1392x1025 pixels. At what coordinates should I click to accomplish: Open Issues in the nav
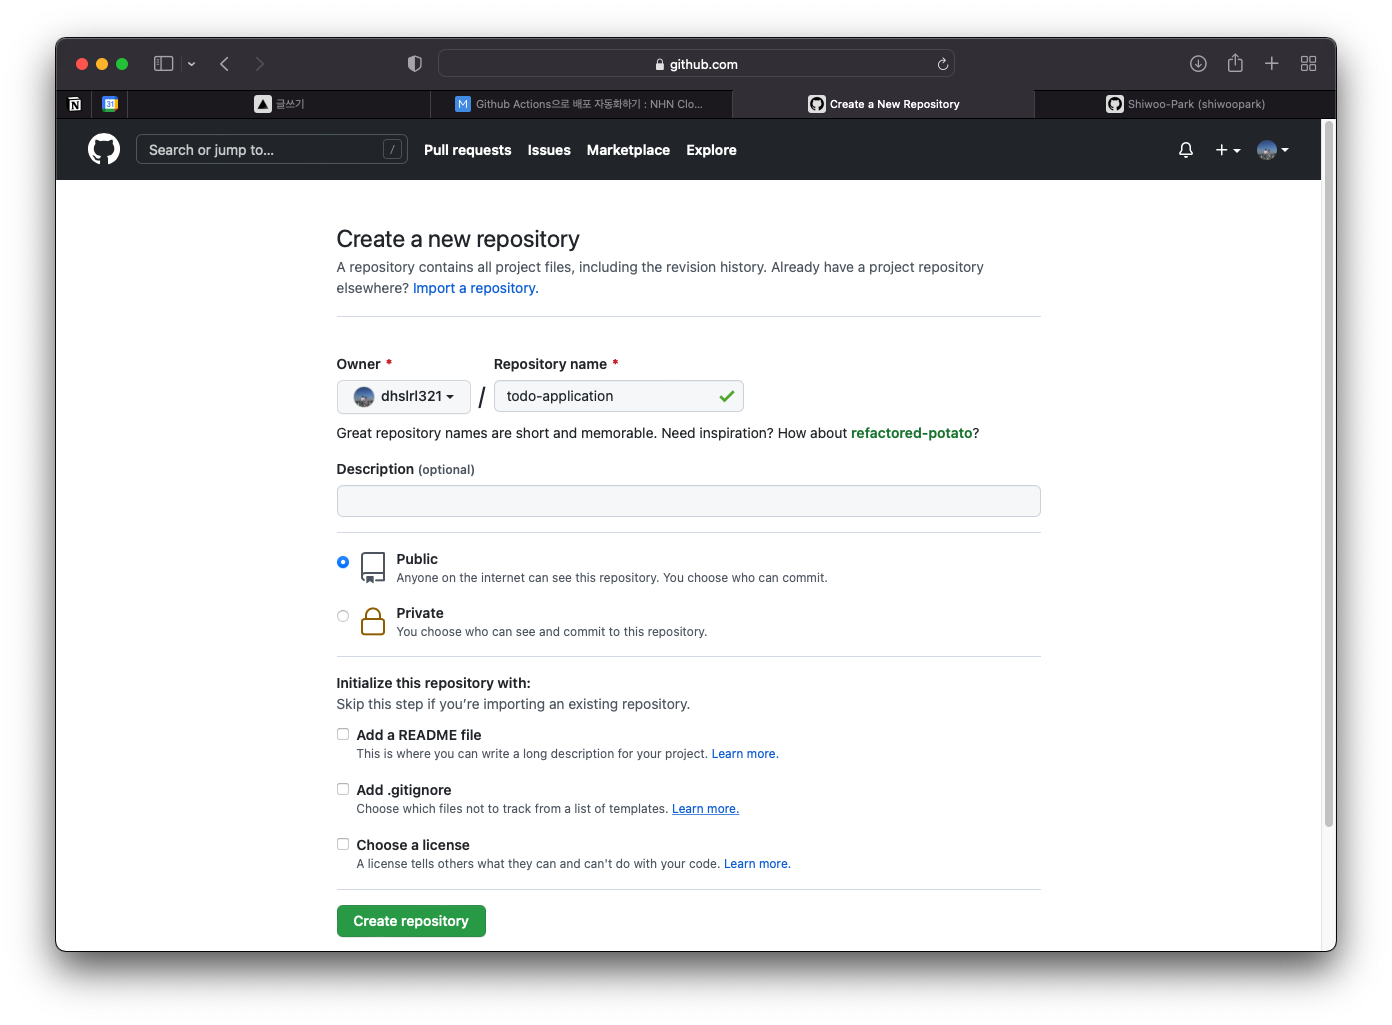coord(549,150)
